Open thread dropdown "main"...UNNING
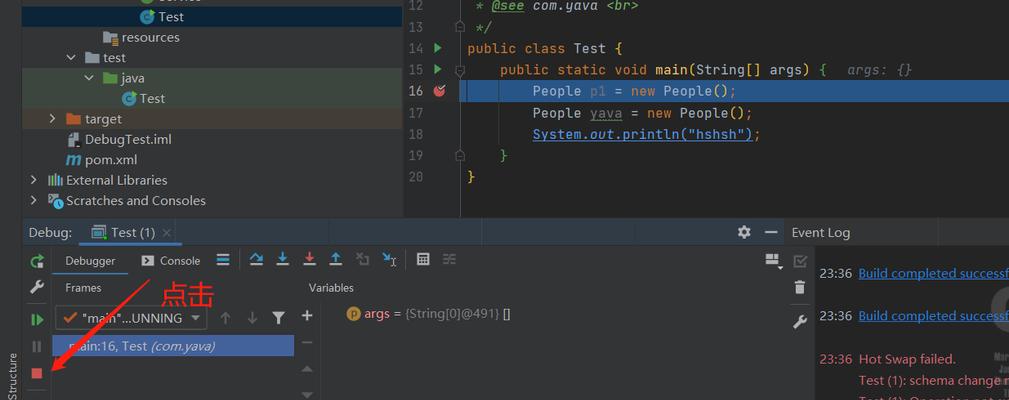The image size is (1009, 400). (131, 318)
